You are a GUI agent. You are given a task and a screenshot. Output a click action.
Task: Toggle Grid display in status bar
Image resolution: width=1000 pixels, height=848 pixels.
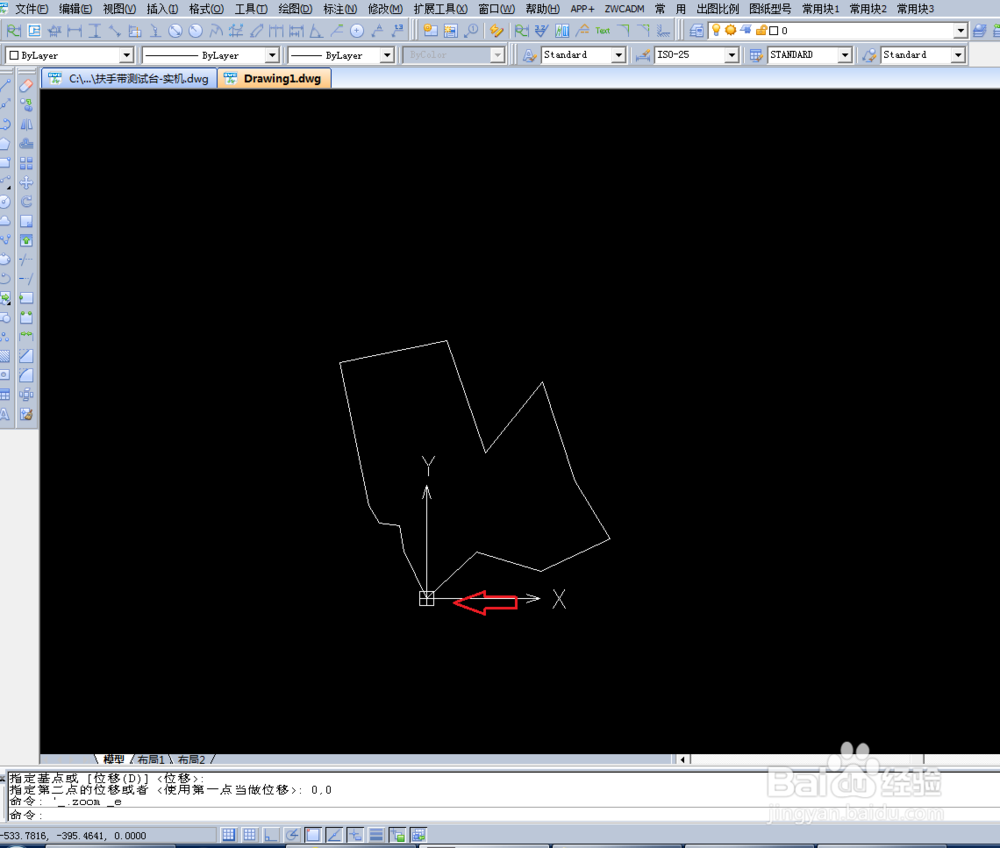pyautogui.click(x=250, y=835)
